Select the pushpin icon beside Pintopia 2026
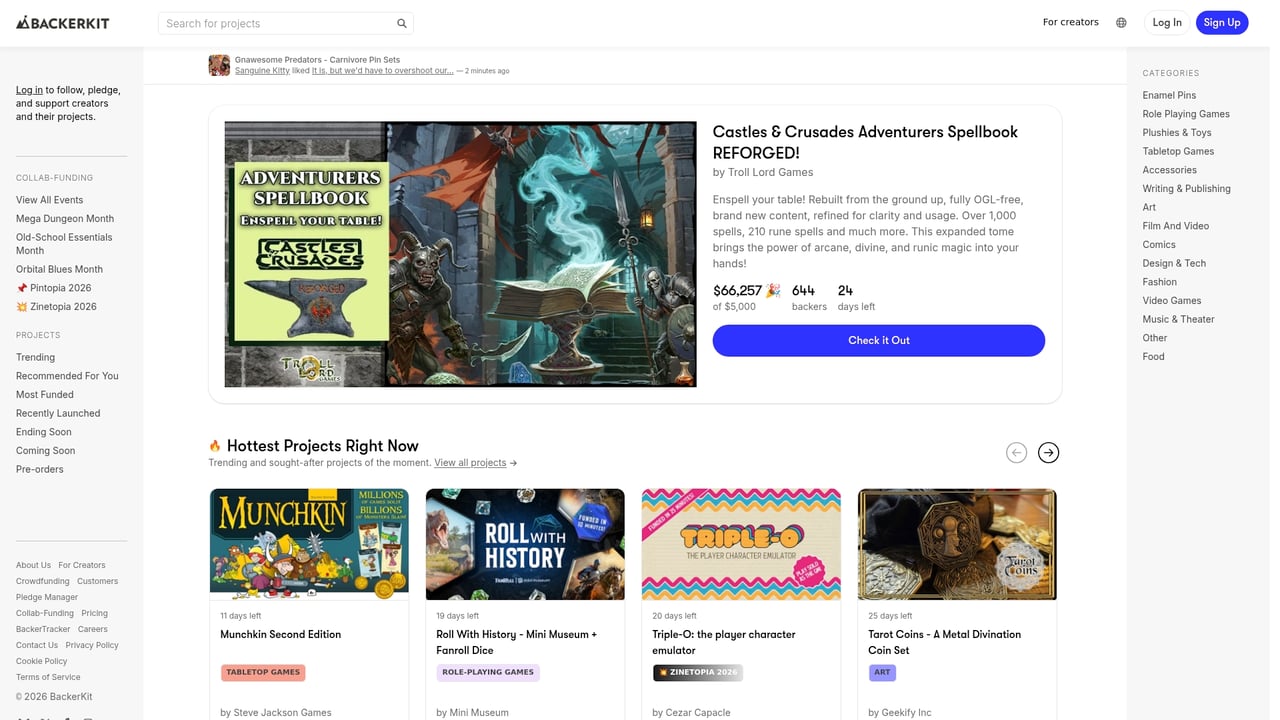This screenshot has height=720, width=1280. click(x=22, y=288)
